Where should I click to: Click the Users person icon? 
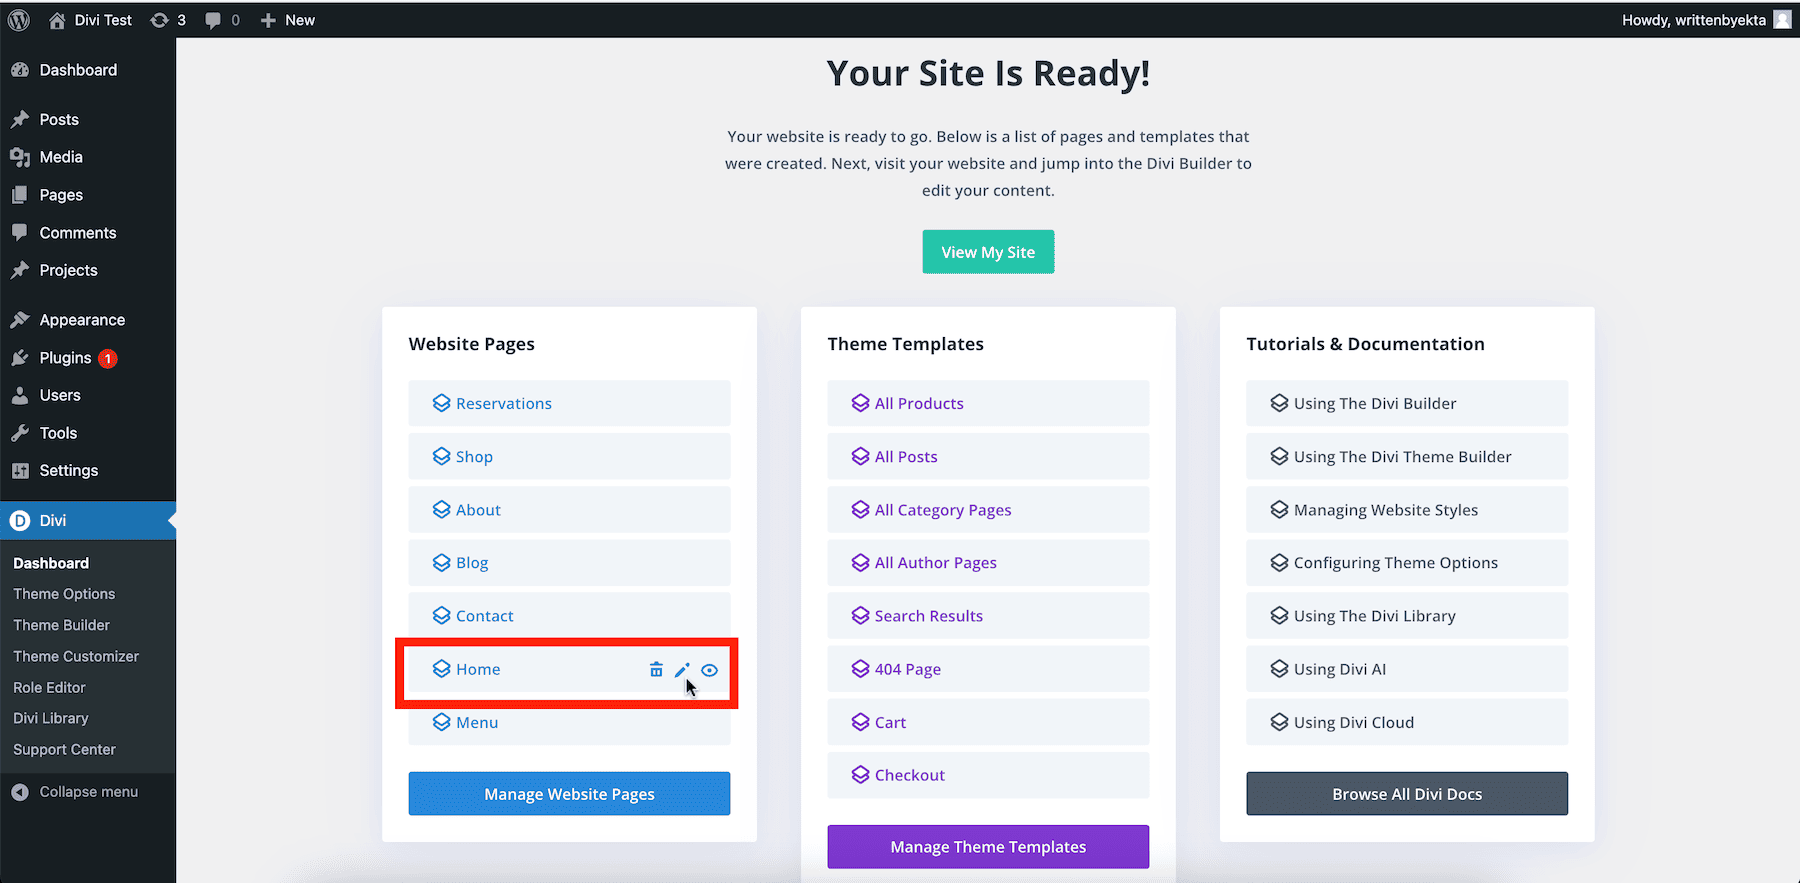[20, 395]
